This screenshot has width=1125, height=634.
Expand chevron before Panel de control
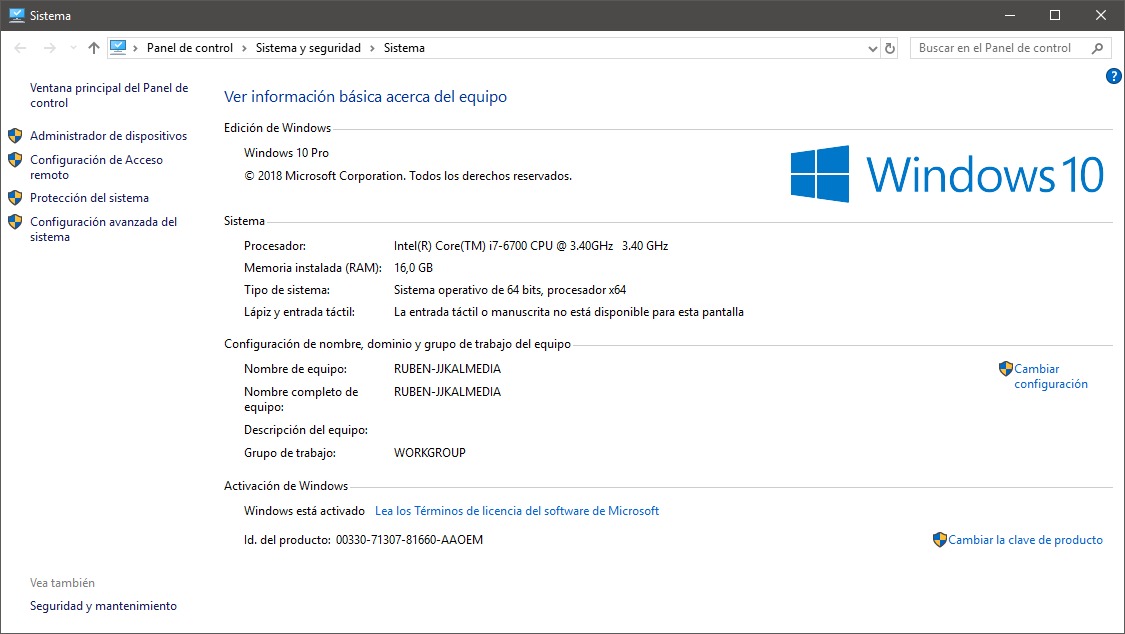pyautogui.click(x=135, y=48)
